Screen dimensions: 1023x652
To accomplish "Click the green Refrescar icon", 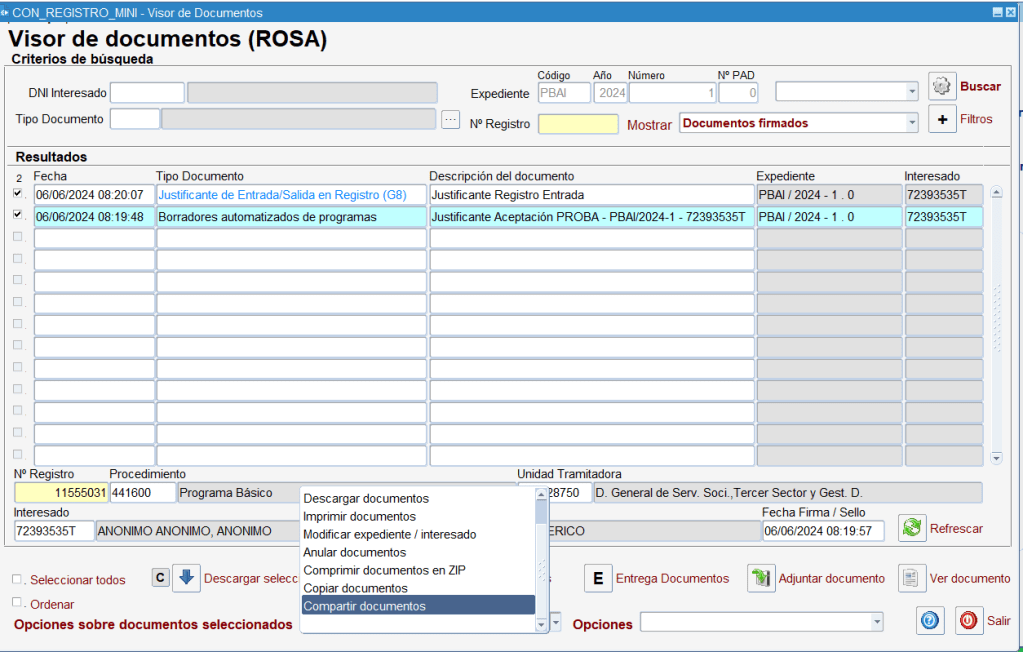I will (x=911, y=529).
